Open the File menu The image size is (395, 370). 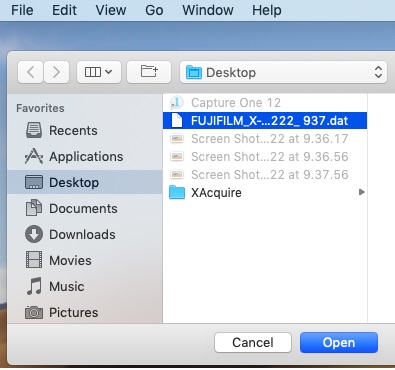(x=22, y=10)
